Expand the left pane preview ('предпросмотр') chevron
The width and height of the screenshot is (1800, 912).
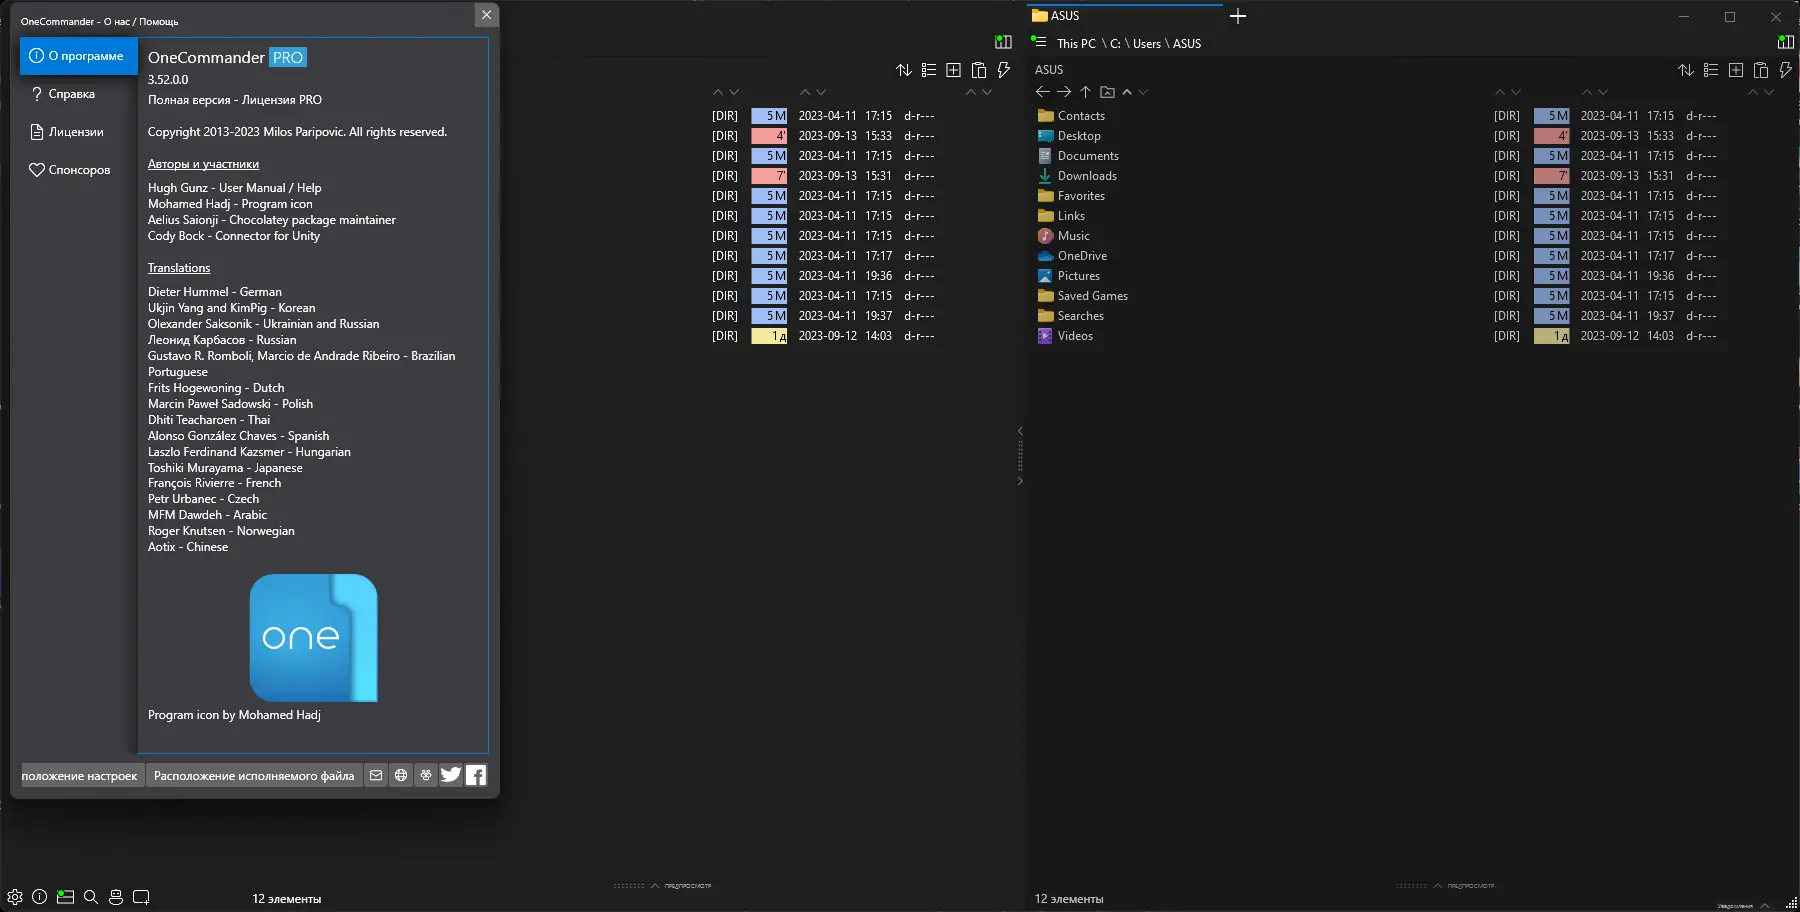(655, 886)
